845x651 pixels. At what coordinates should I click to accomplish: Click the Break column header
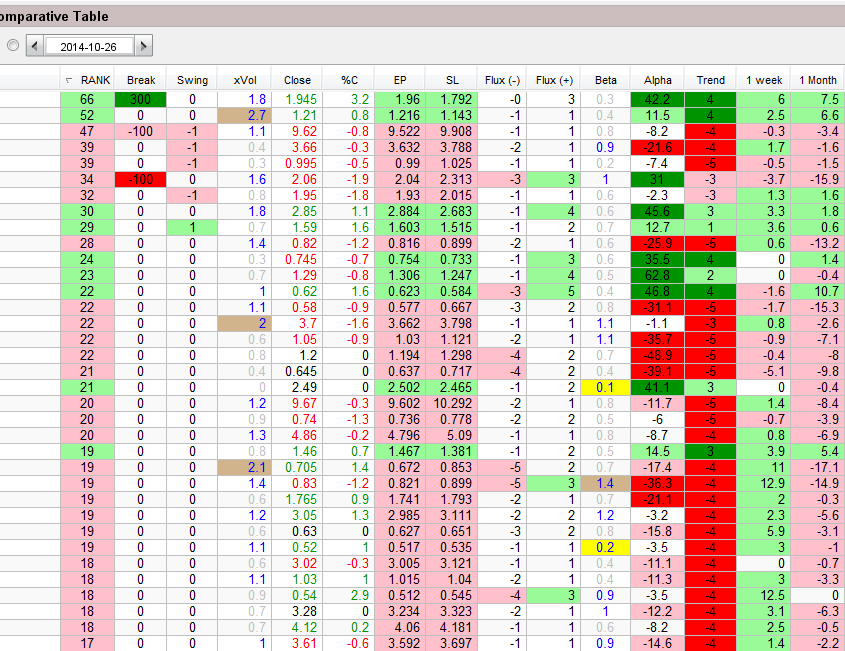pyautogui.click(x=140, y=80)
